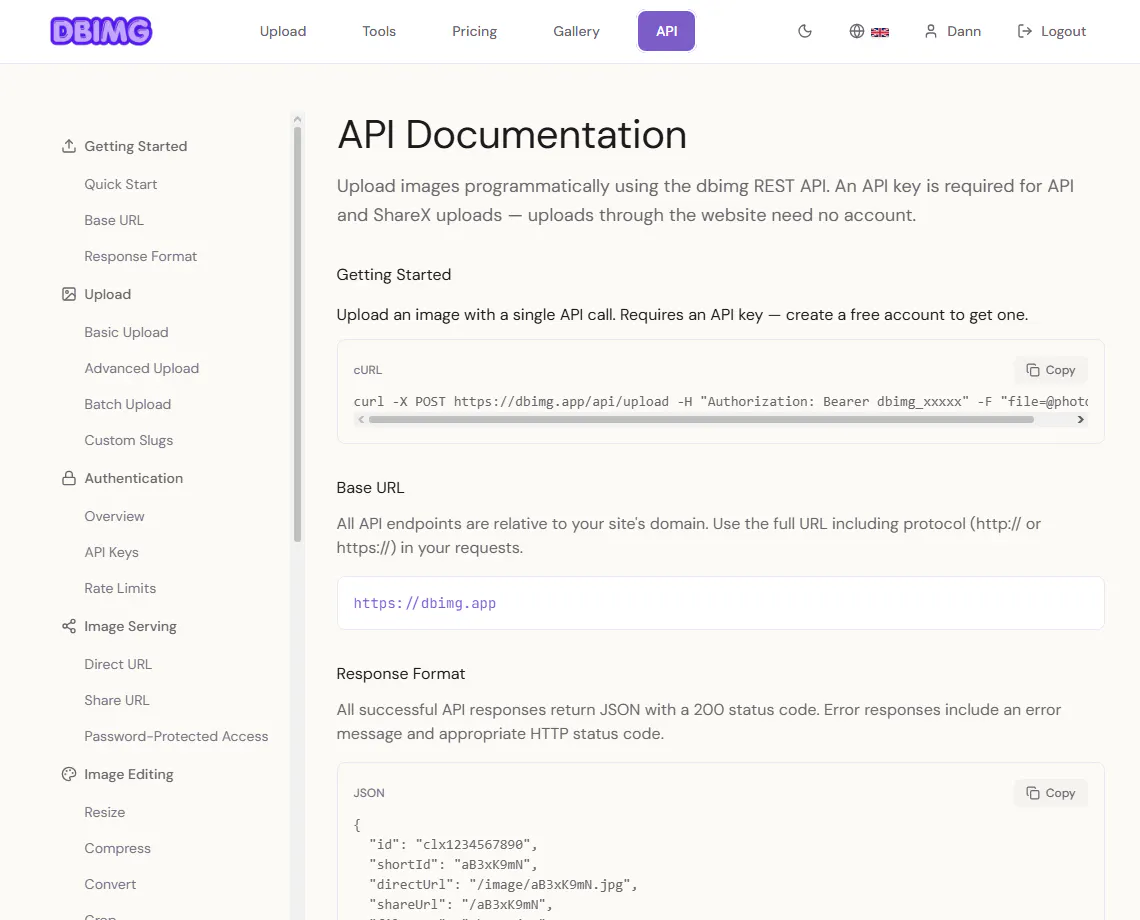Screen dimensions: 1140x920
Task: Select the API nav tab
Action: [667, 31]
